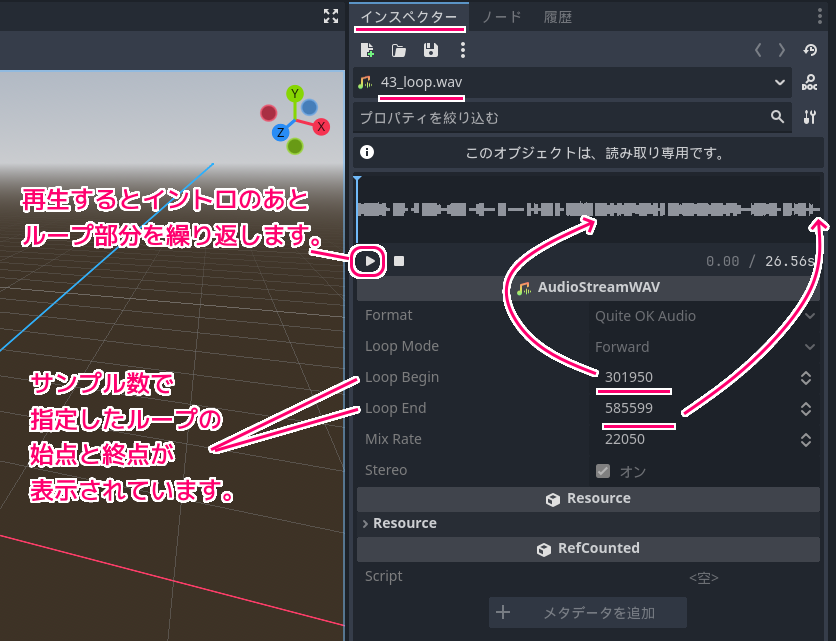Switch to the 履歴 tab
836x641 pixels.
pos(558,17)
